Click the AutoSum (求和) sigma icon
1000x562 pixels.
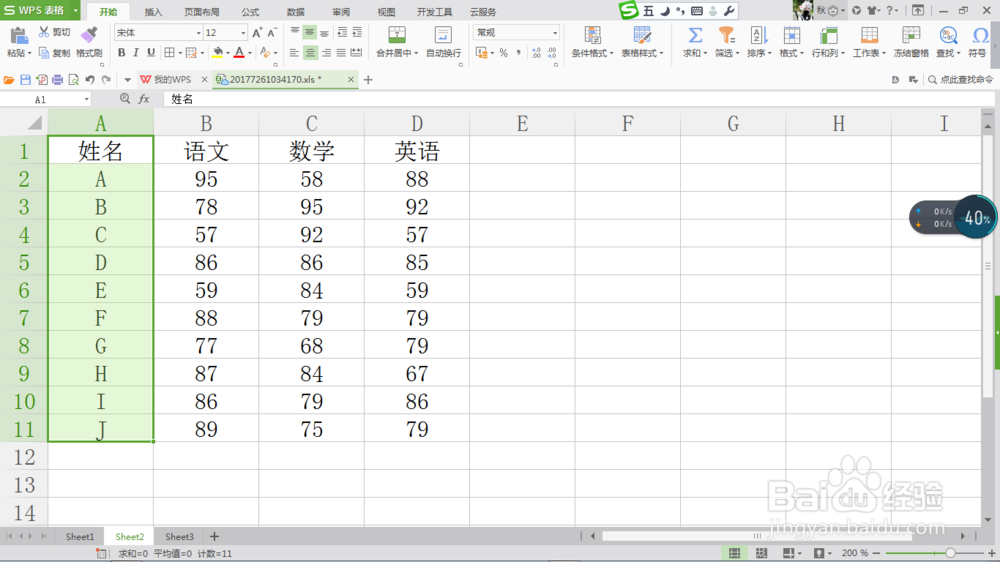[x=695, y=35]
